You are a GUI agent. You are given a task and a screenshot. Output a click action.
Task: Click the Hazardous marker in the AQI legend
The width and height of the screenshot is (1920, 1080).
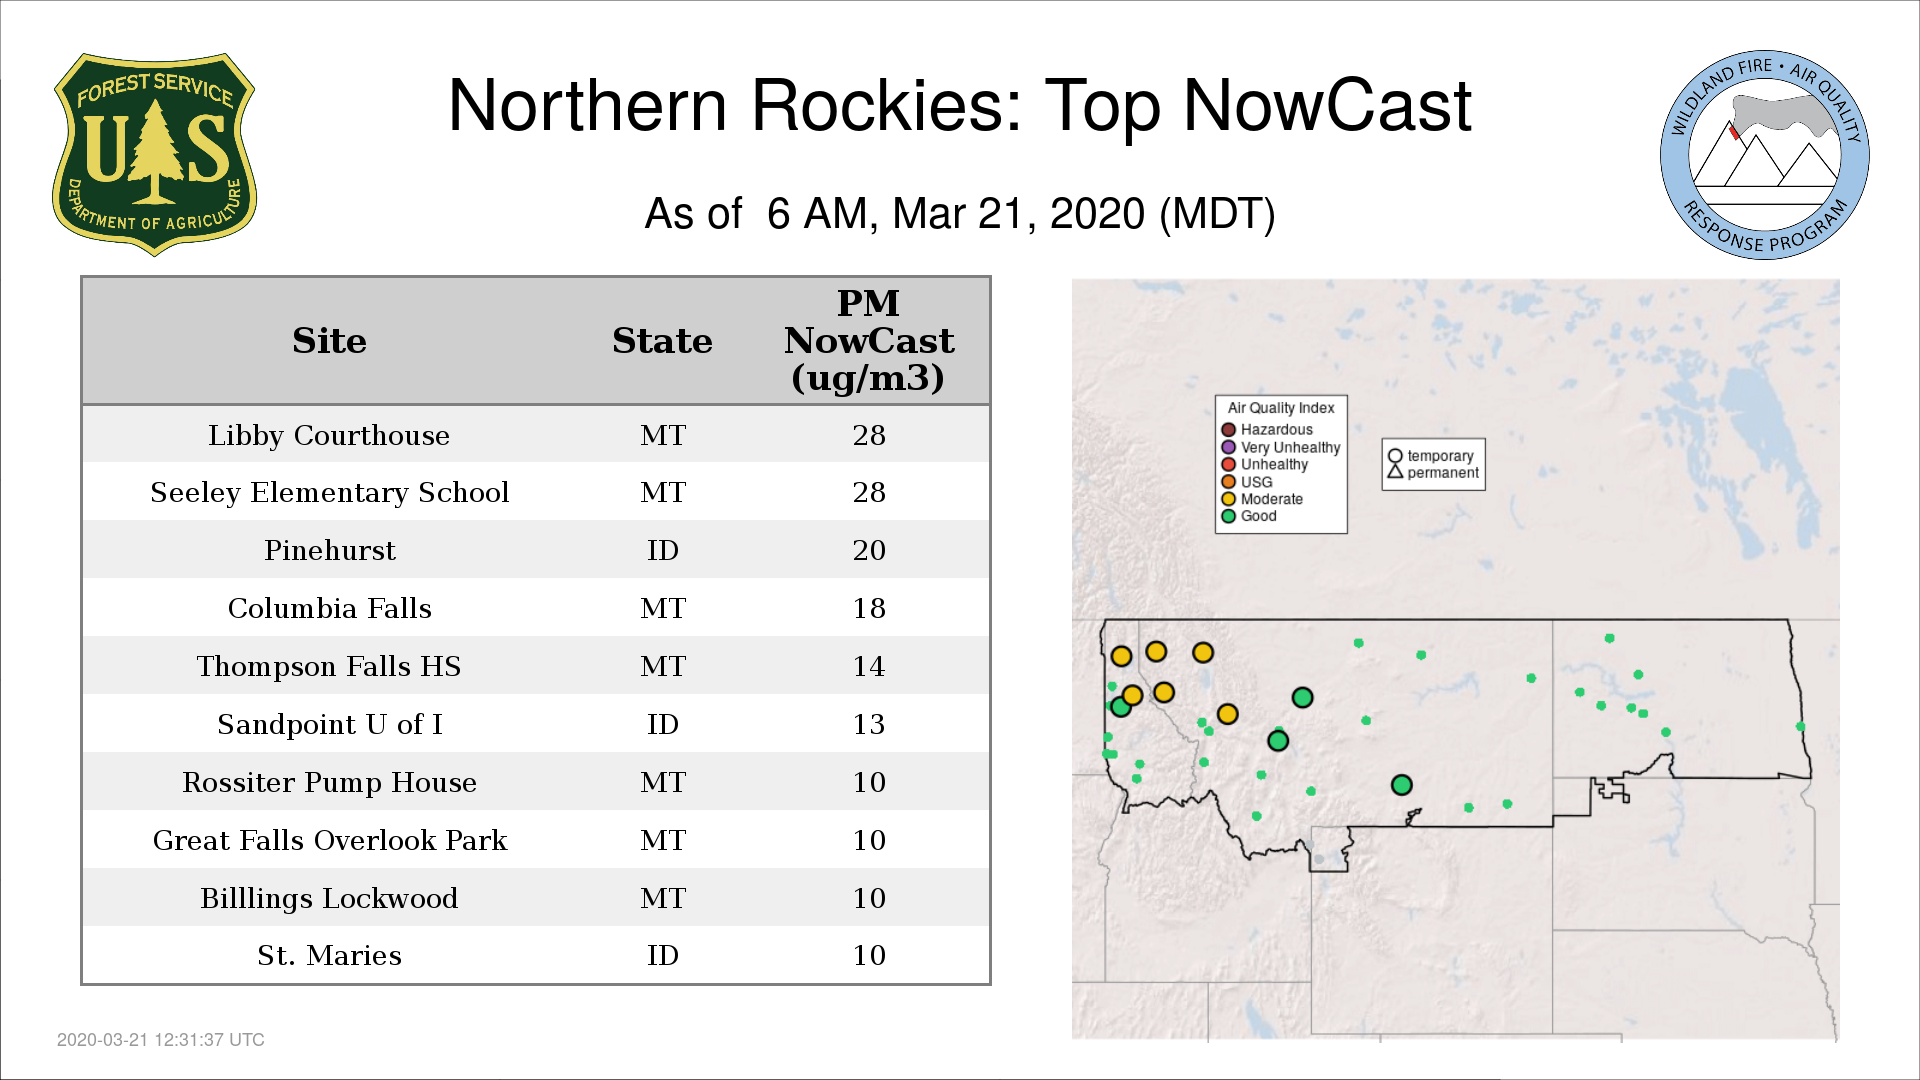coord(1228,430)
